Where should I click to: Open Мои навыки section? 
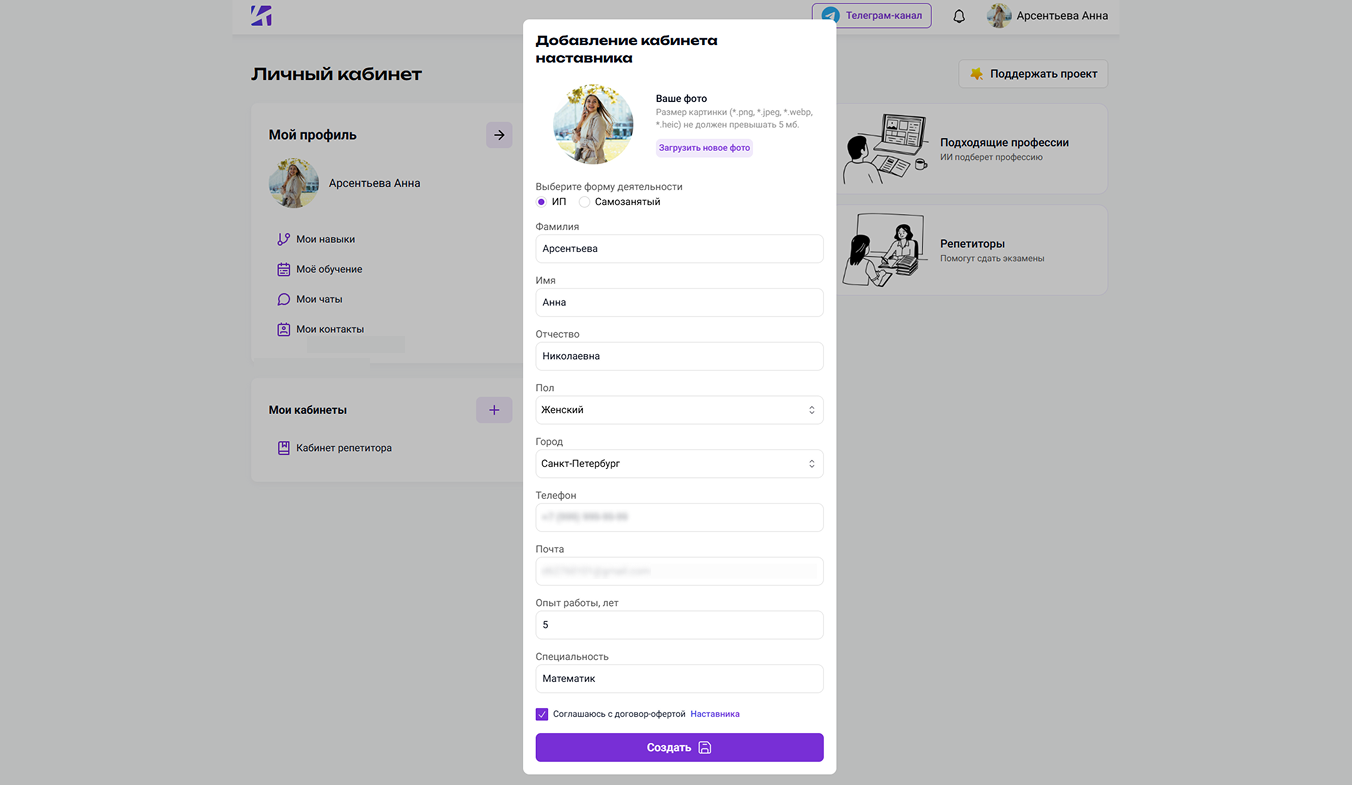tap(325, 240)
